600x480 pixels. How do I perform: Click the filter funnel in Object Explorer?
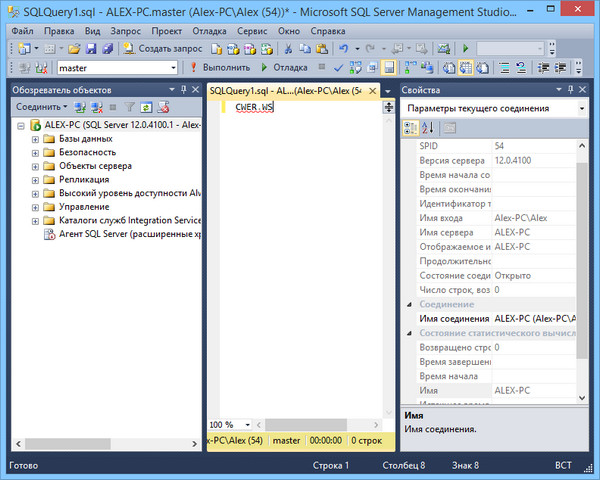pyautogui.click(x=129, y=106)
